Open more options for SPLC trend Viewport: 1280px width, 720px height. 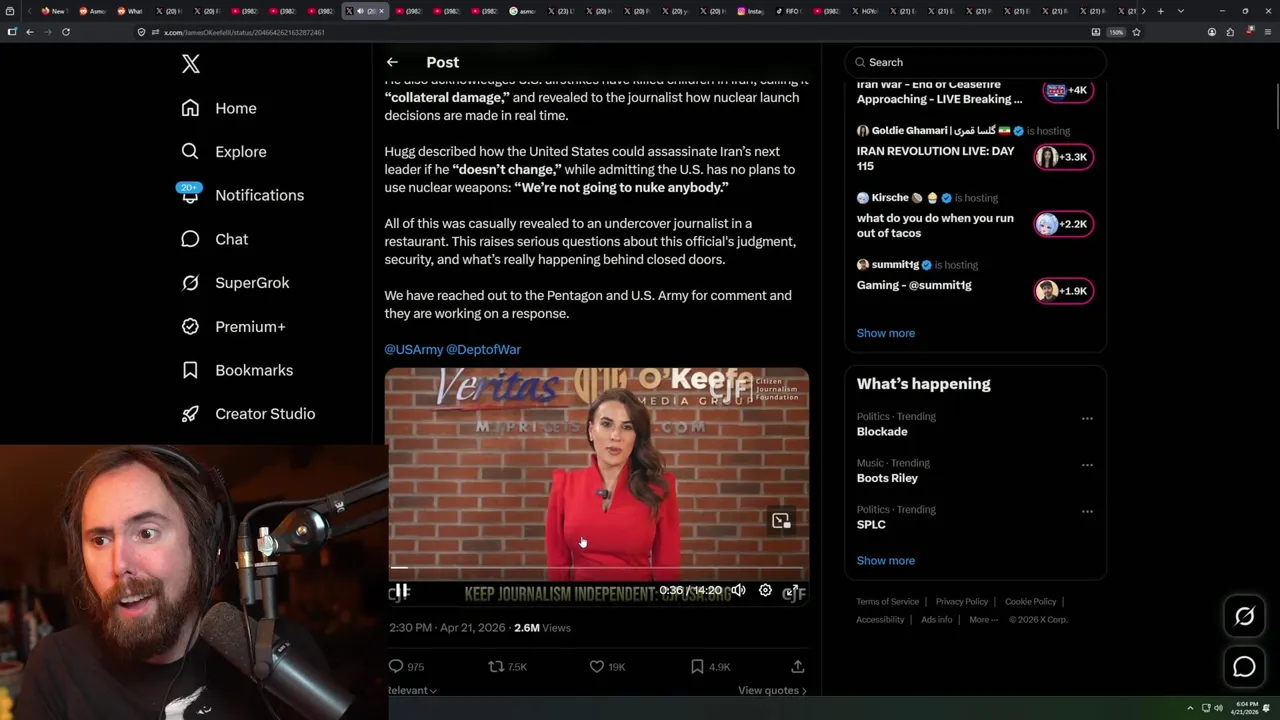tap(1087, 511)
